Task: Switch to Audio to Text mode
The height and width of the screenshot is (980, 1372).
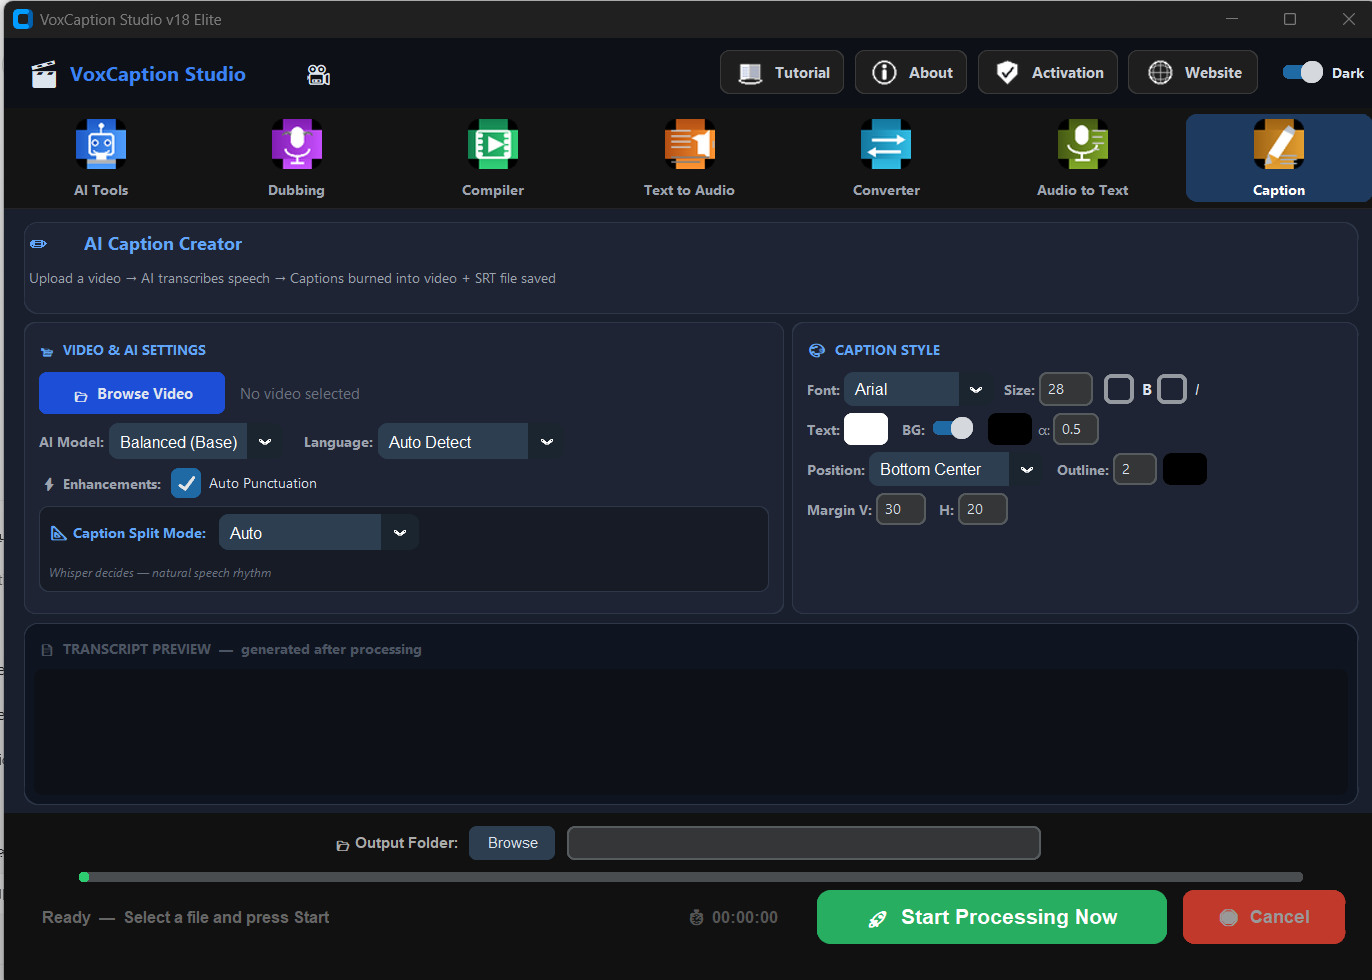Action: click(1082, 157)
